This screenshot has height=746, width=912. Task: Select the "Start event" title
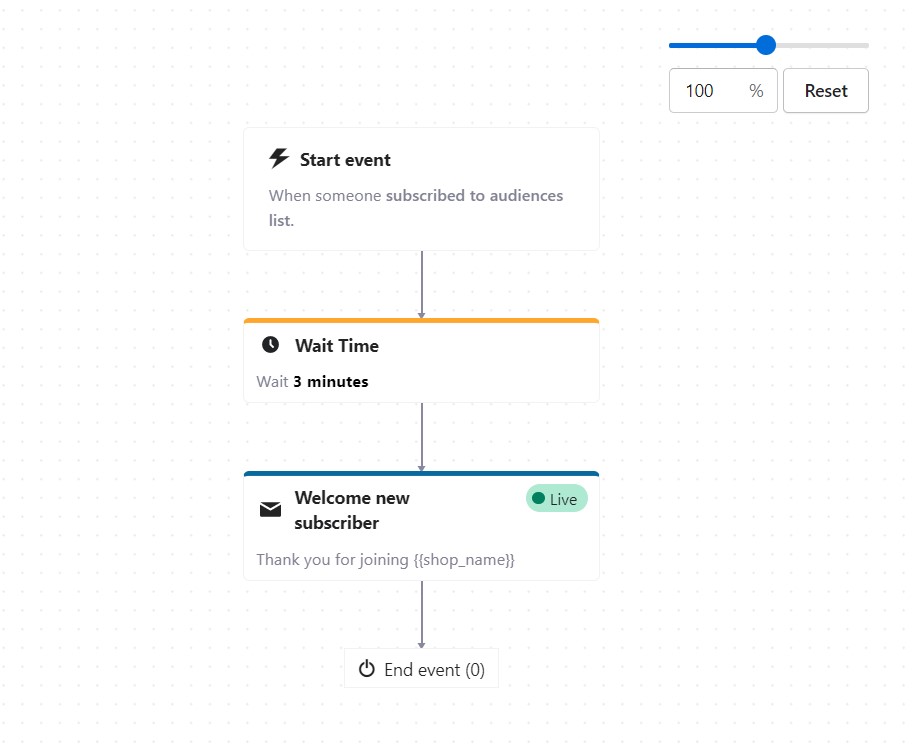pyautogui.click(x=345, y=160)
